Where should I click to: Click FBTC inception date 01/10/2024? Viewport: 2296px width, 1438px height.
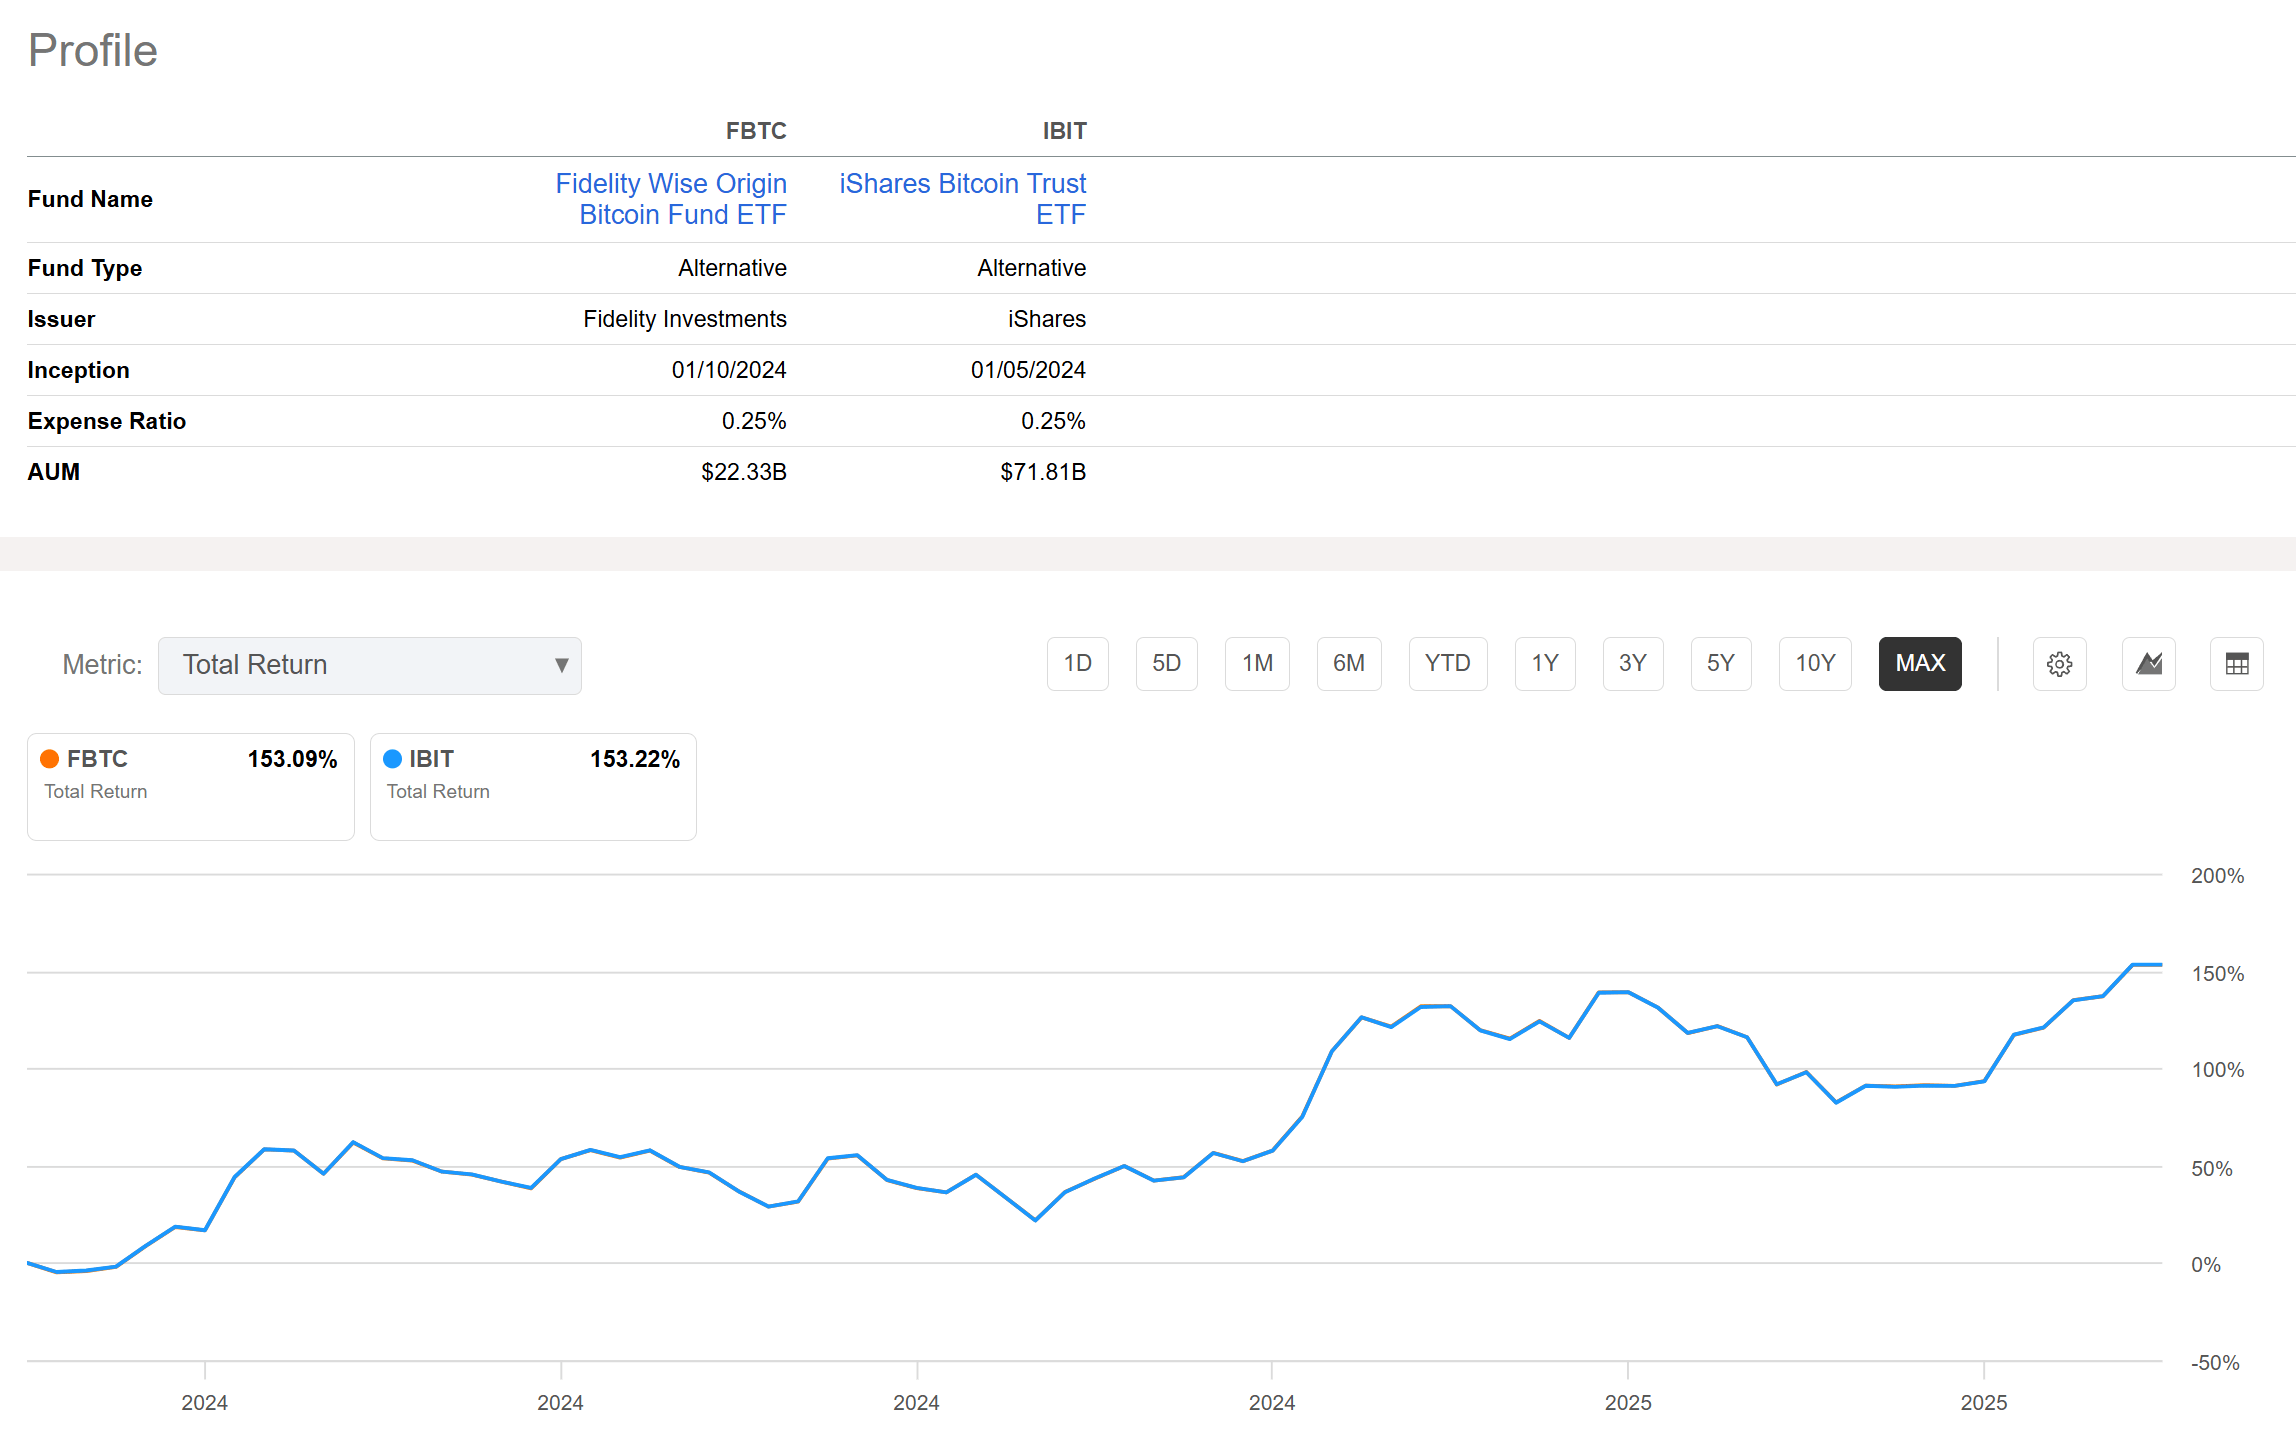coord(729,370)
